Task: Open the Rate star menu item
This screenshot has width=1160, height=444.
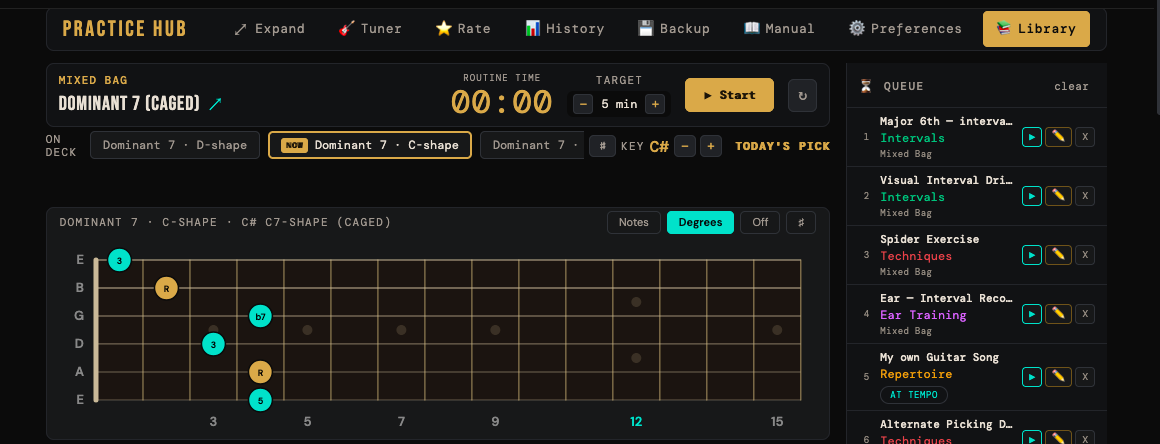Action: pos(463,29)
